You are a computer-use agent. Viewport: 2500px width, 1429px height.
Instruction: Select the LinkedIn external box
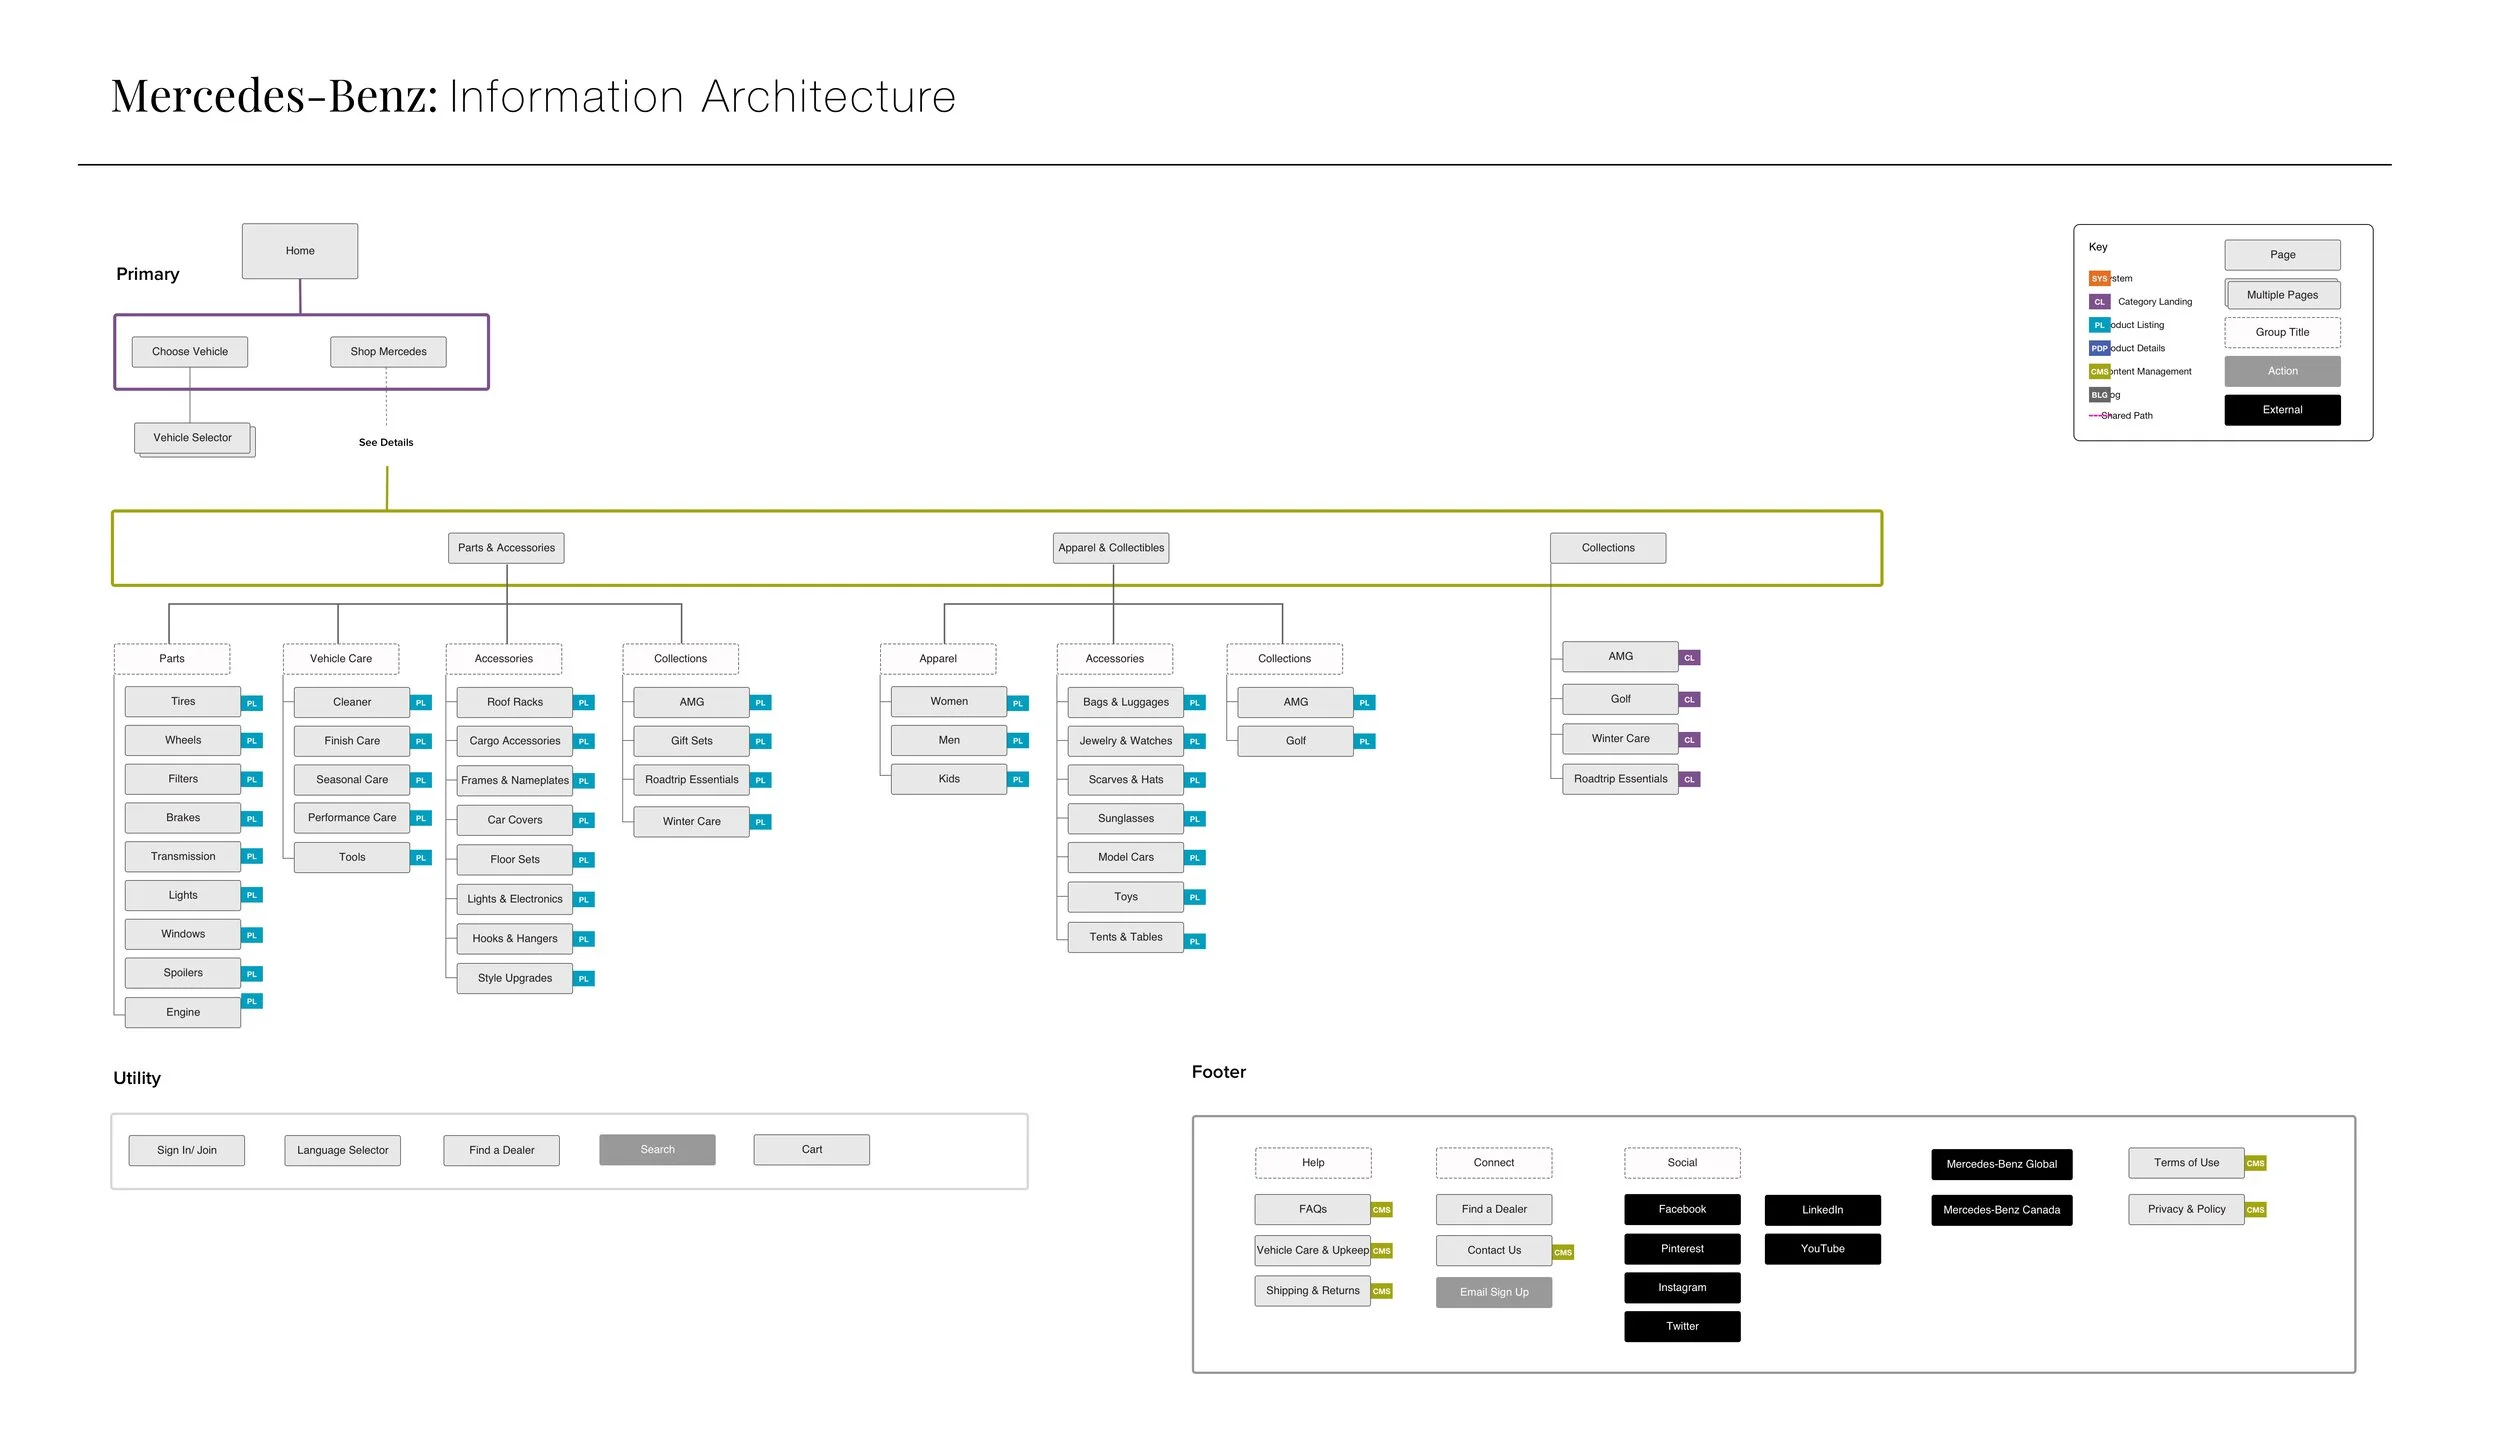tap(1822, 1210)
